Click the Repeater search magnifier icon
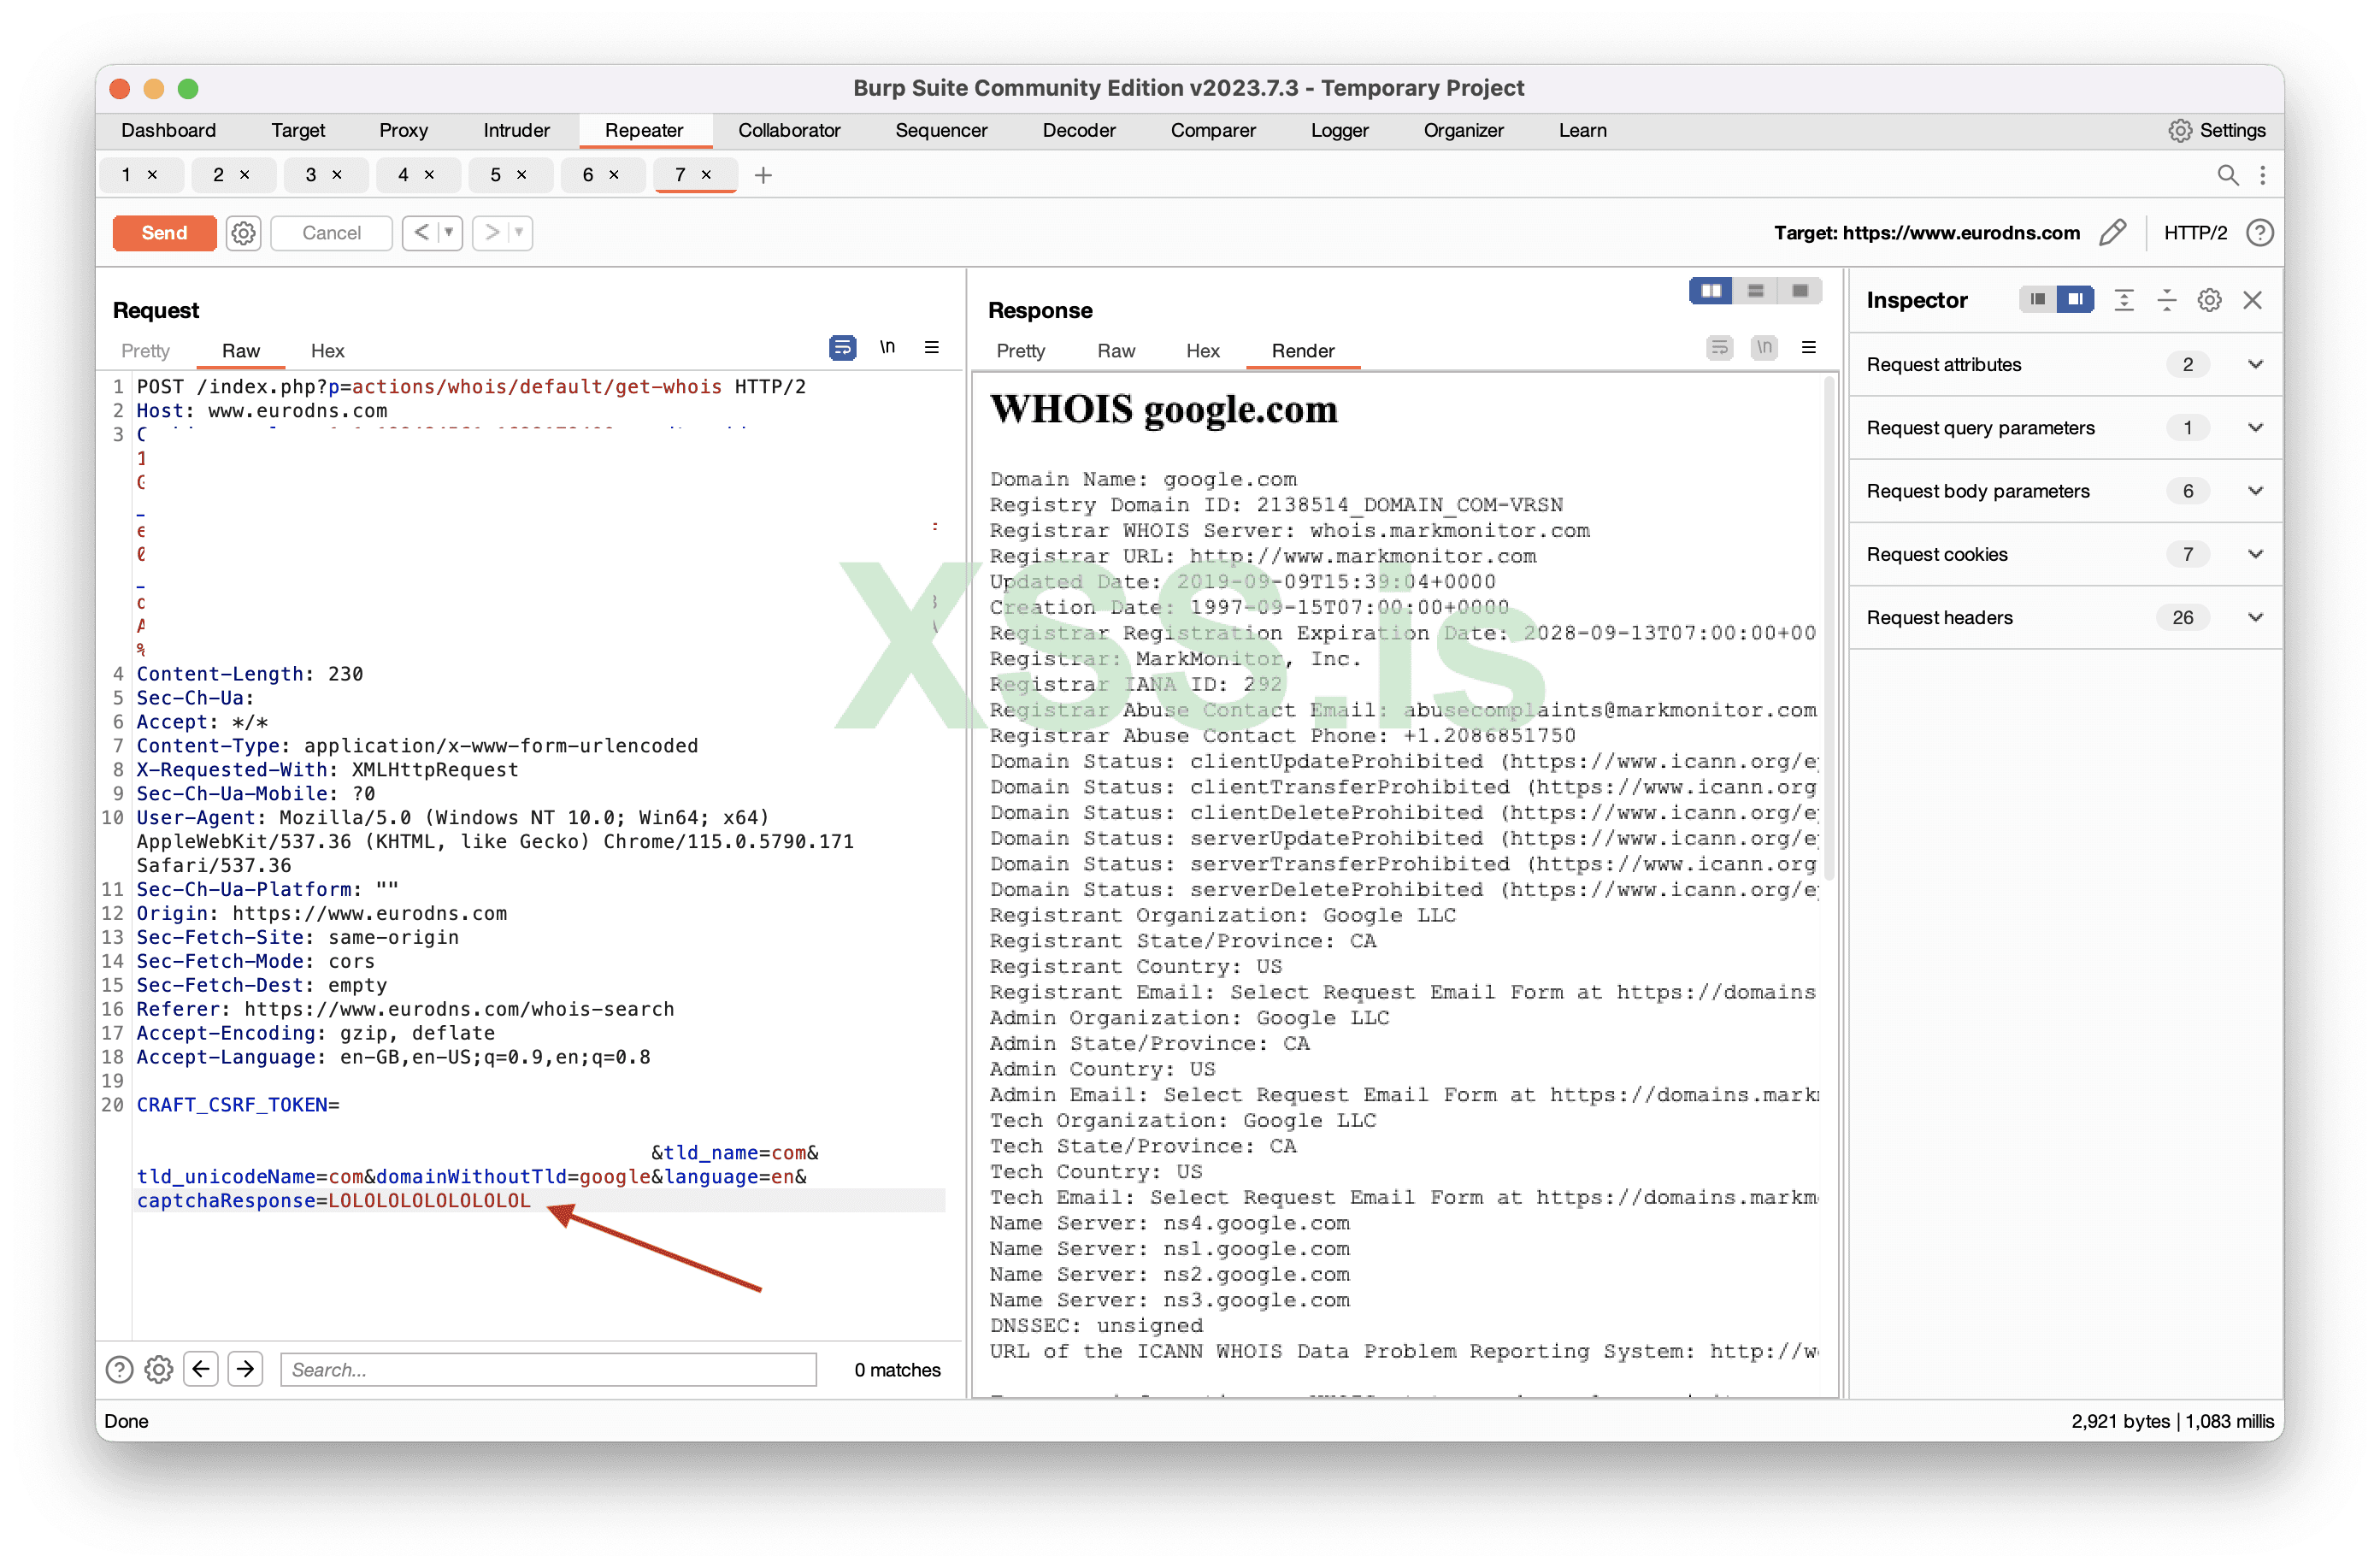This screenshot has height=1568, width=2380. click(x=2227, y=175)
